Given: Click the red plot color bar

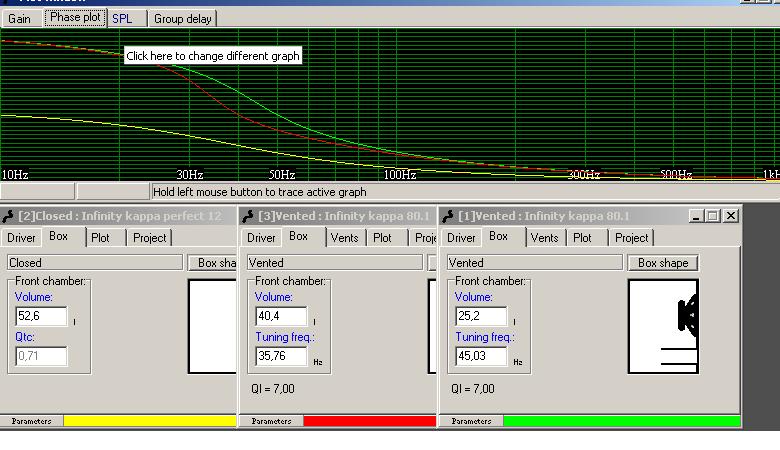Looking at the screenshot, I should click(x=369, y=421).
